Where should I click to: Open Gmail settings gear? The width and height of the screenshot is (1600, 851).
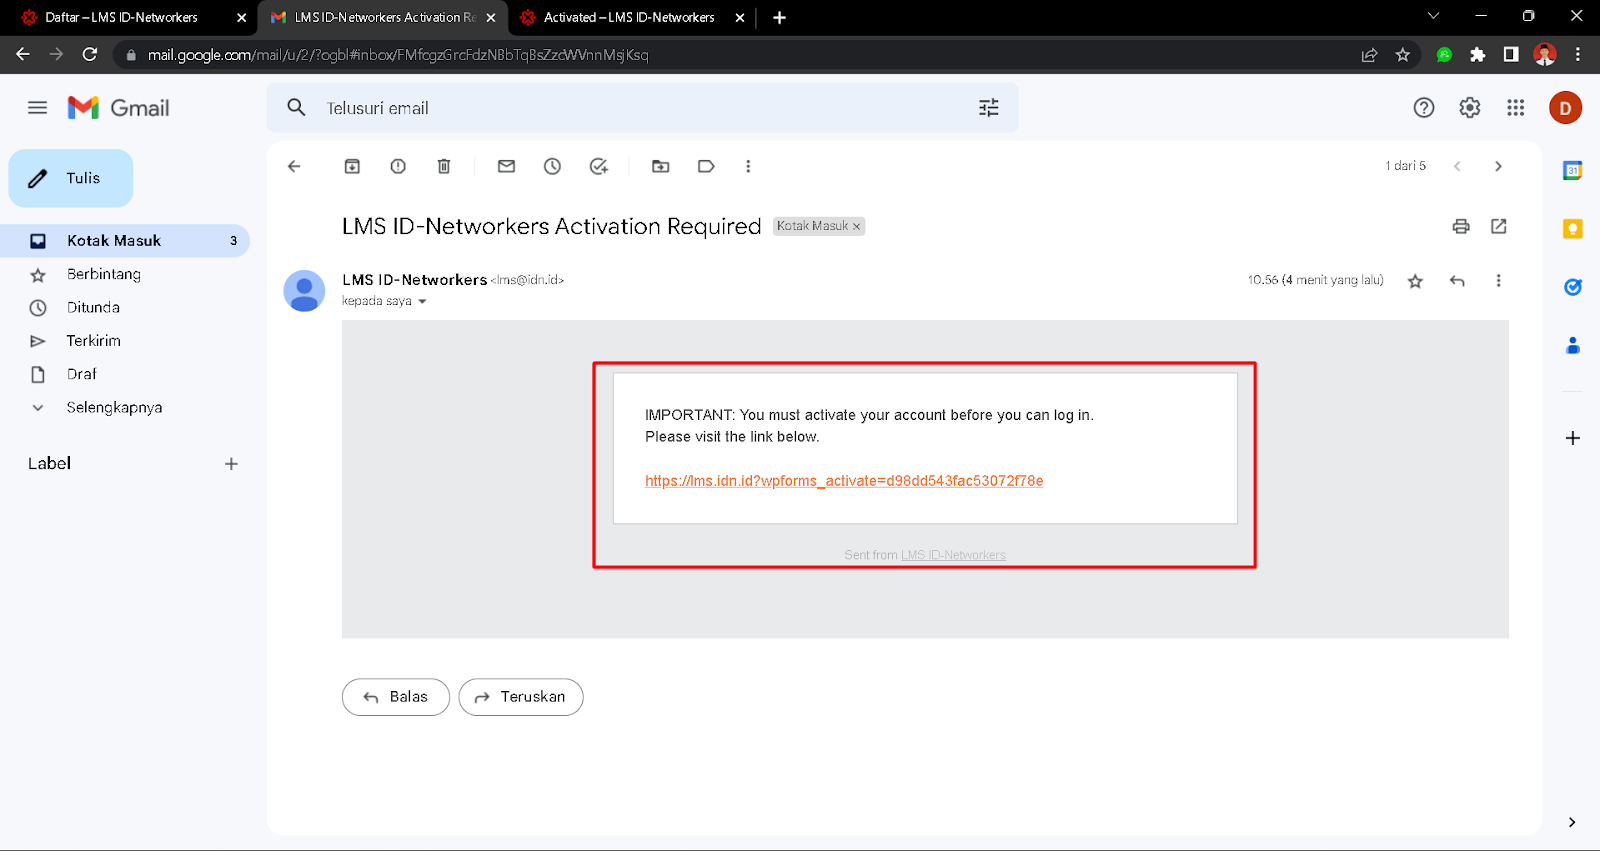point(1469,108)
